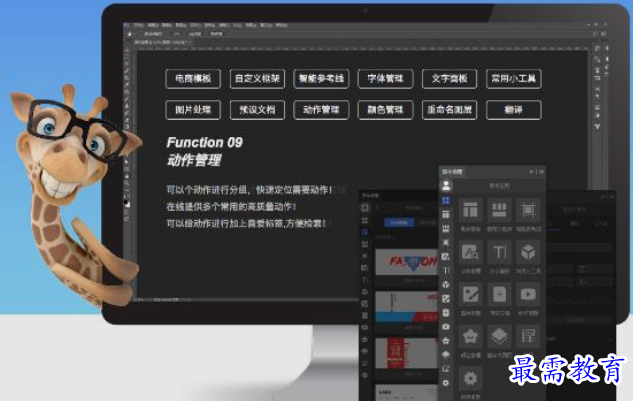Open the translation tile beside layers tile
633x401 pixels.
(528, 336)
